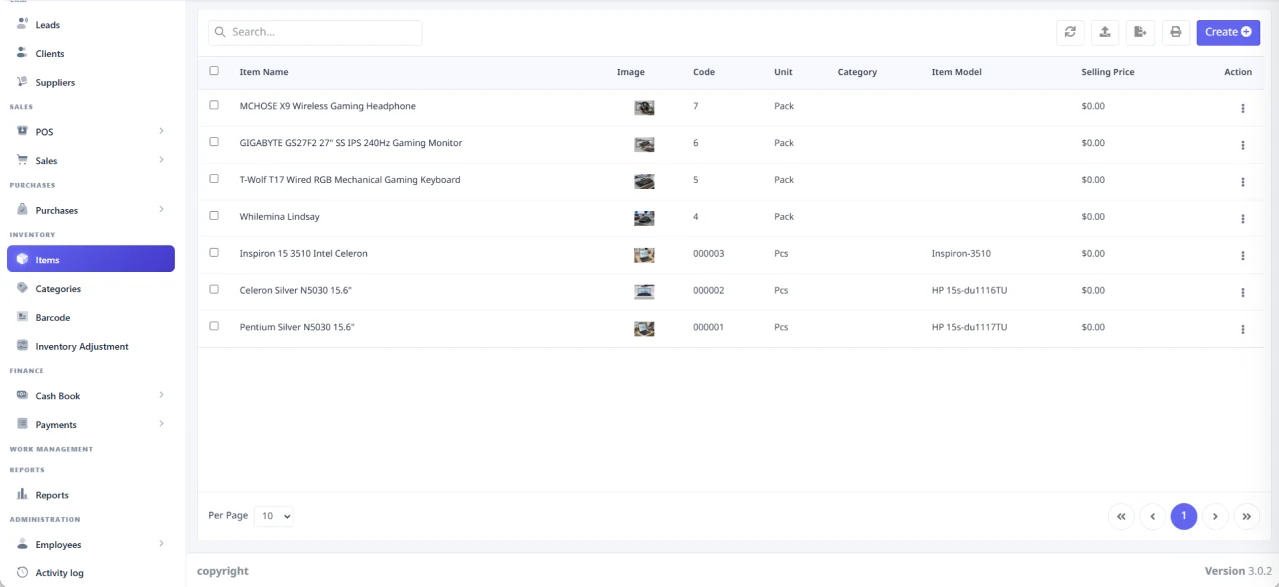Image resolution: width=1279 pixels, height=587 pixels.
Task: Open action menu for Whilemina Lindsay
Action: 1243,219
